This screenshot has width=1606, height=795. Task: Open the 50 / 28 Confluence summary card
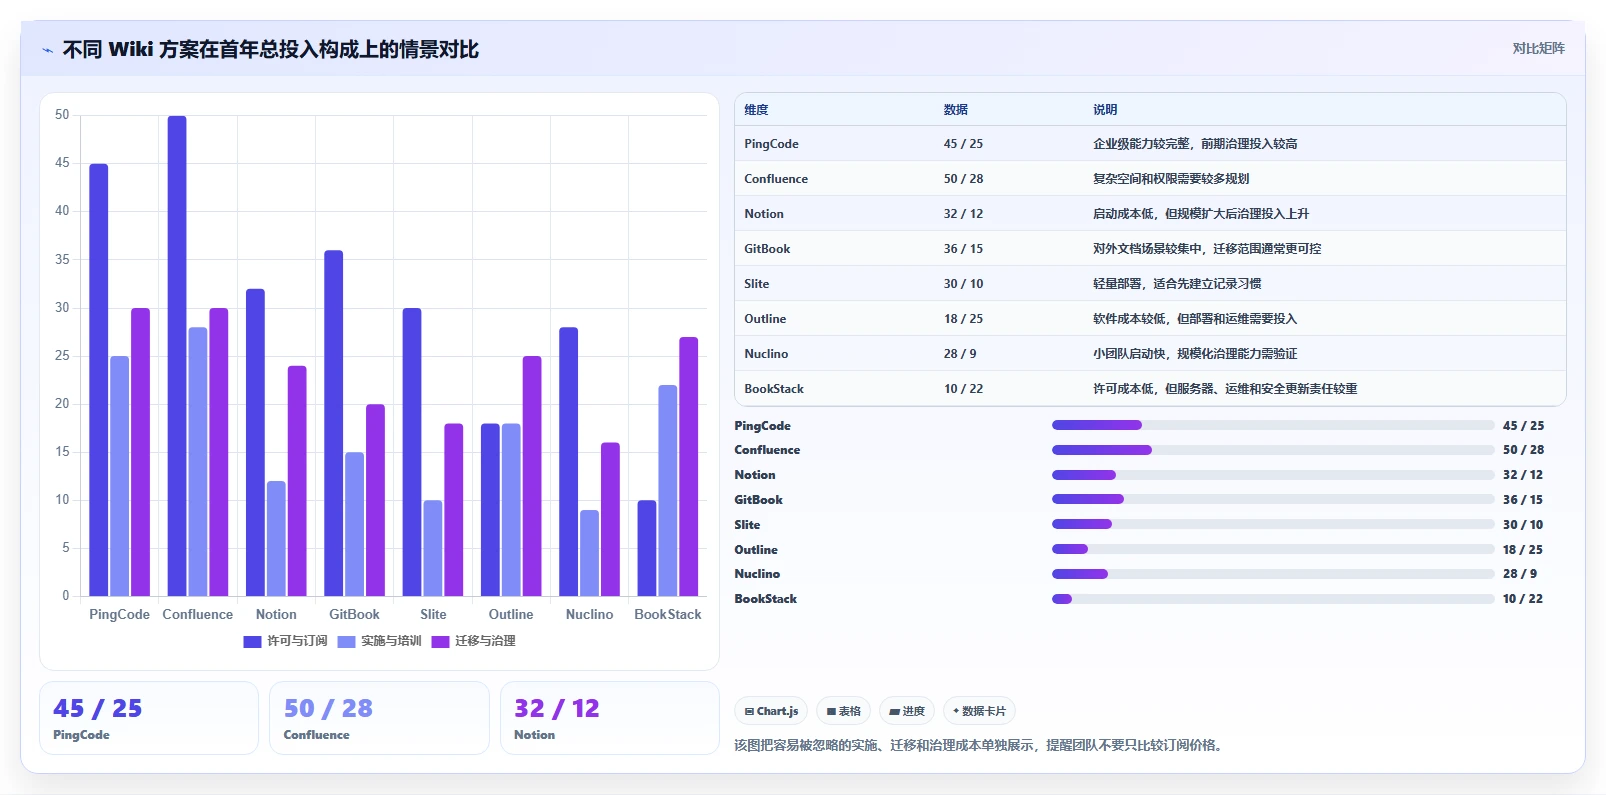(379, 718)
